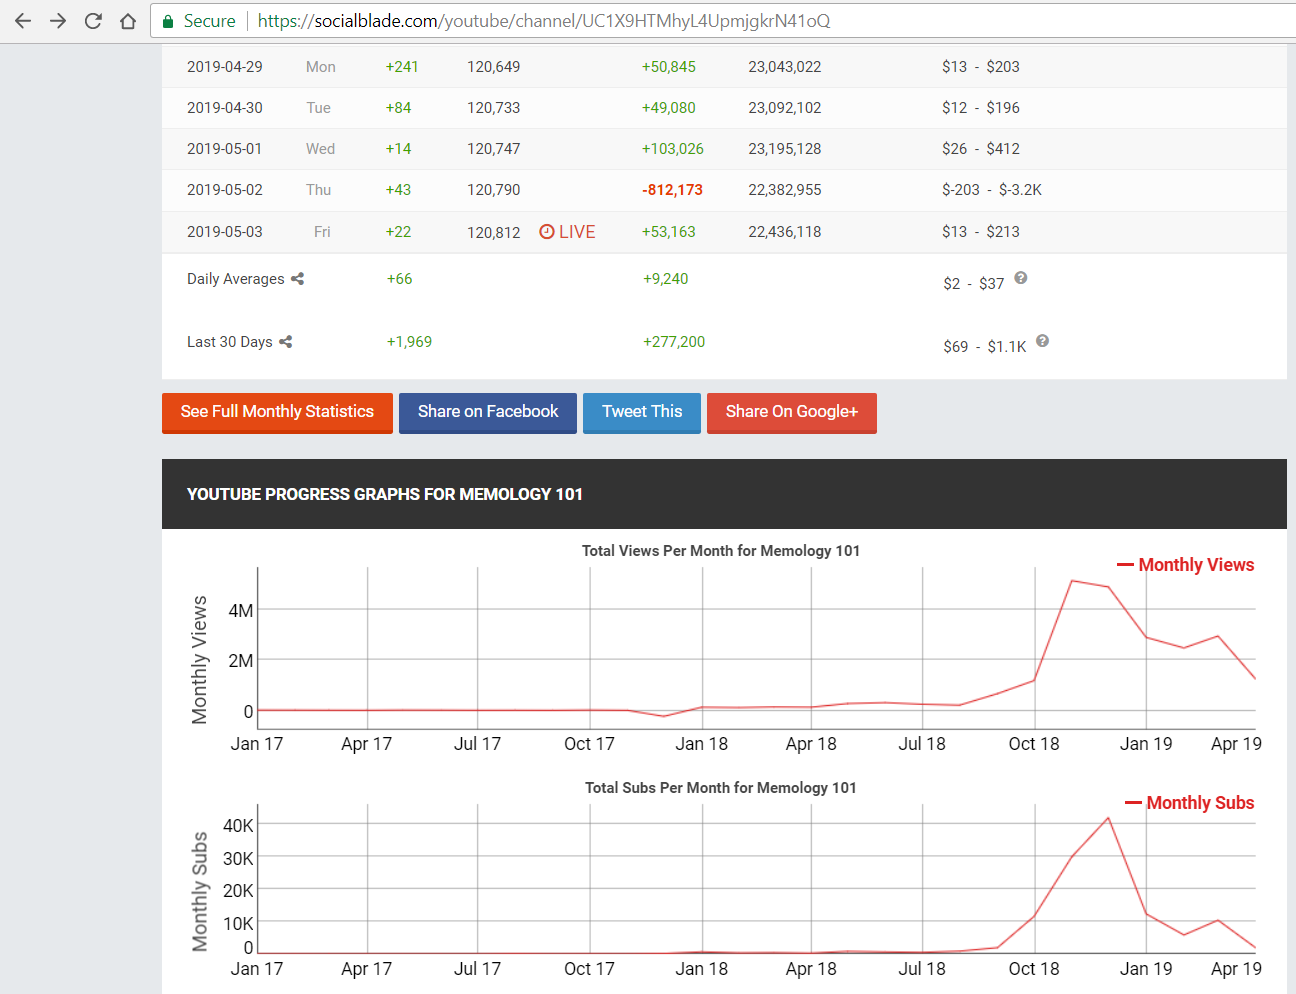Click the daily average +66 subscribers

[400, 279]
